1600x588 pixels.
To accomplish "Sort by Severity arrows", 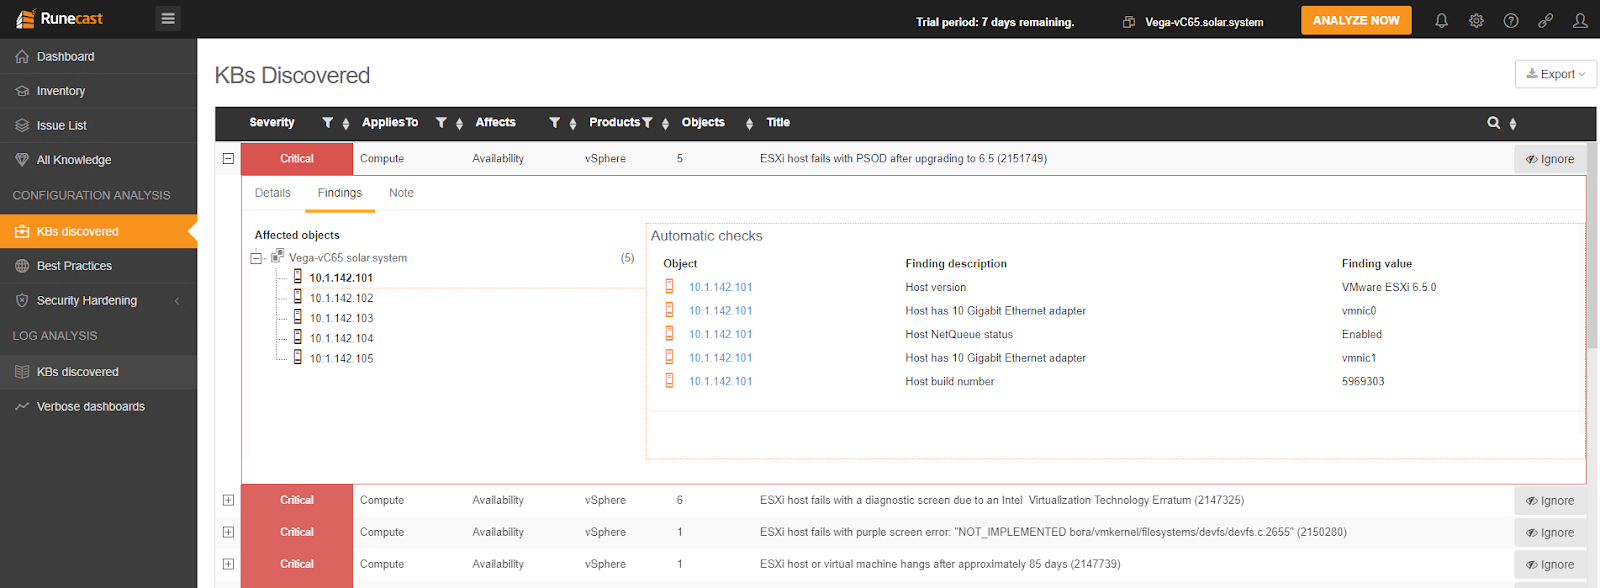I will [346, 124].
